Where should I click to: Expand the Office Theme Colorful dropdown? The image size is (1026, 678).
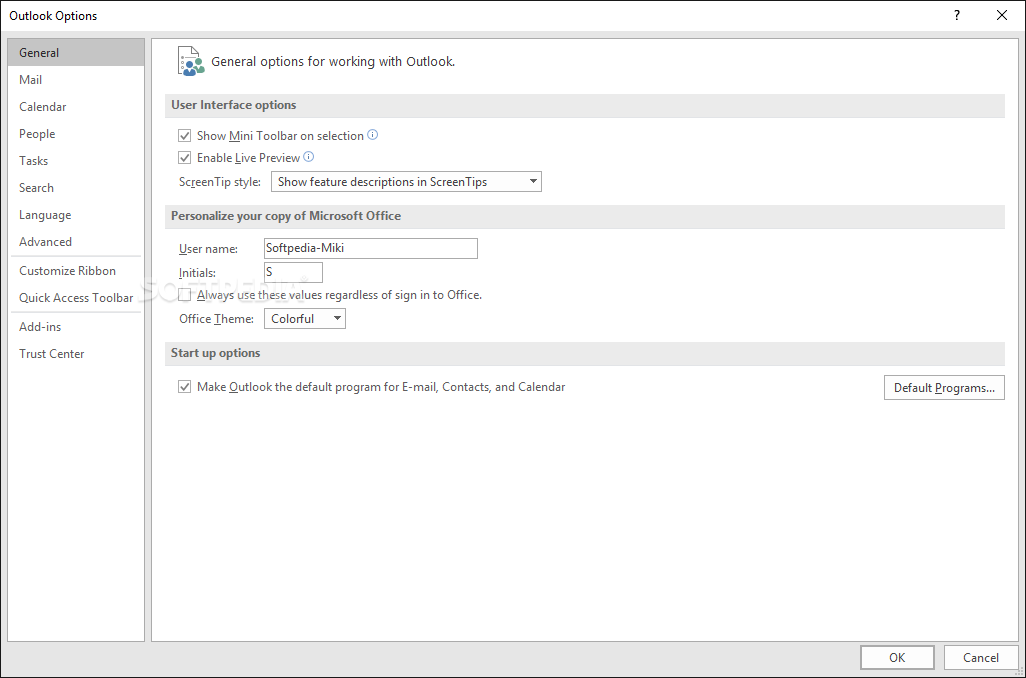[305, 319]
